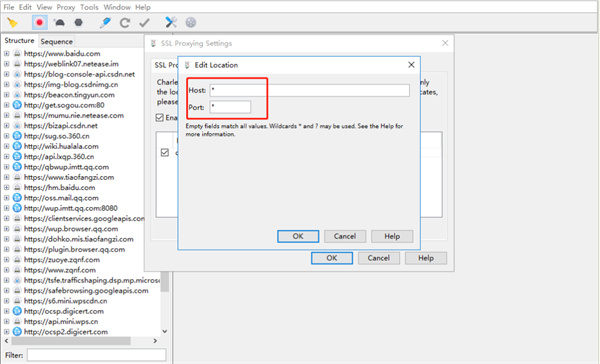Expand the www.tiaofangzi.com node
Screen dimensions: 600x364
click(x=7, y=177)
